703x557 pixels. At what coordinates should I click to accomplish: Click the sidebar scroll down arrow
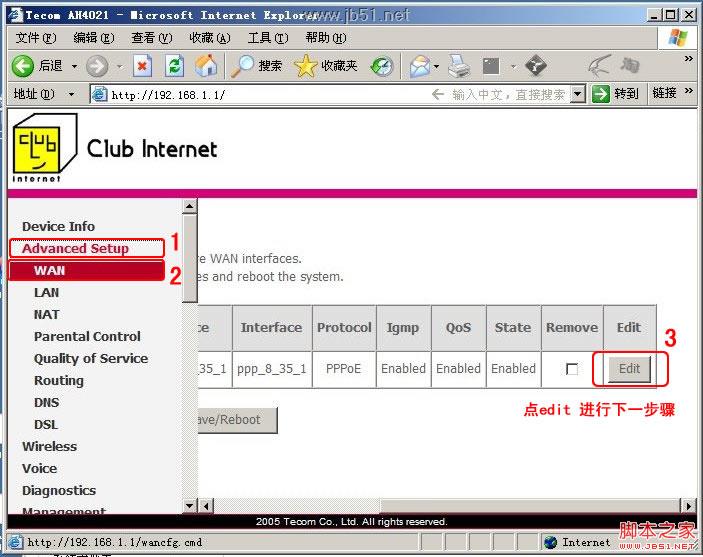190,506
